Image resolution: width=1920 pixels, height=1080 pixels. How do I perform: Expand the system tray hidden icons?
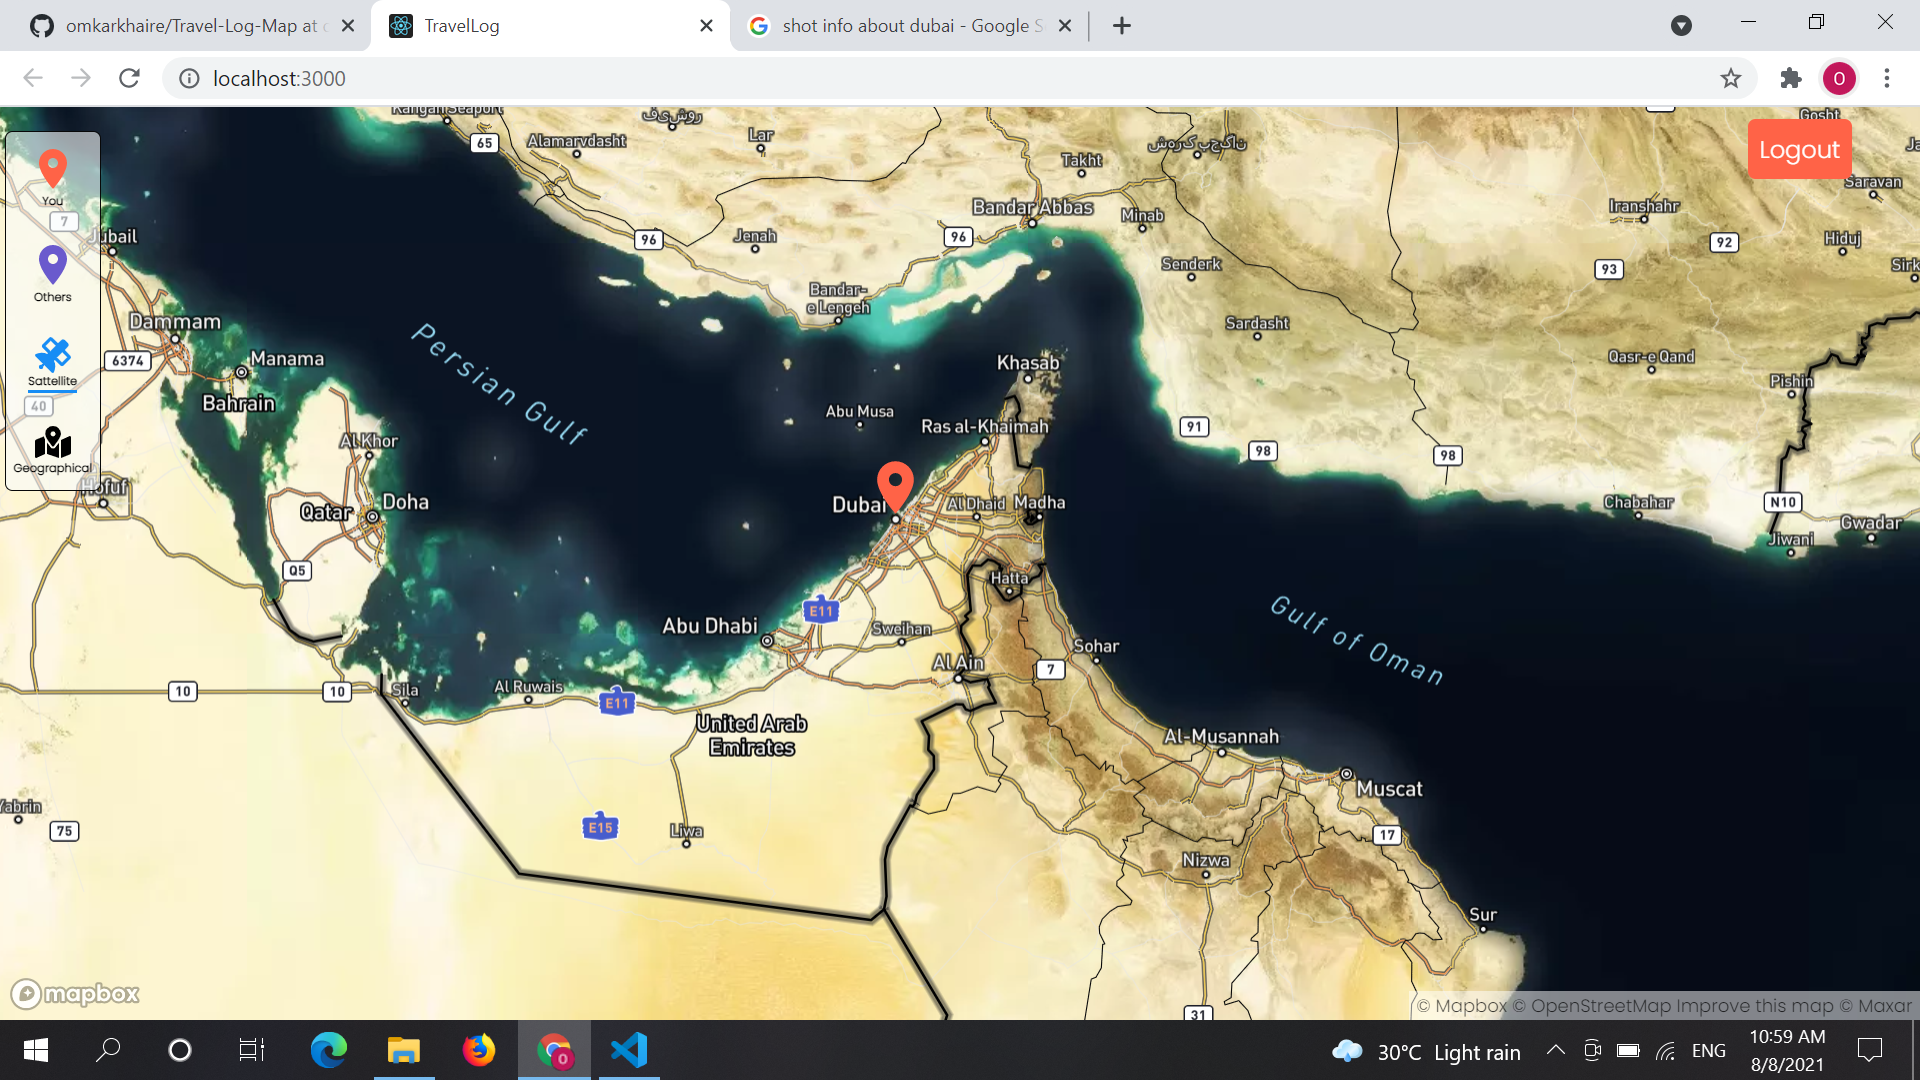1555,1050
